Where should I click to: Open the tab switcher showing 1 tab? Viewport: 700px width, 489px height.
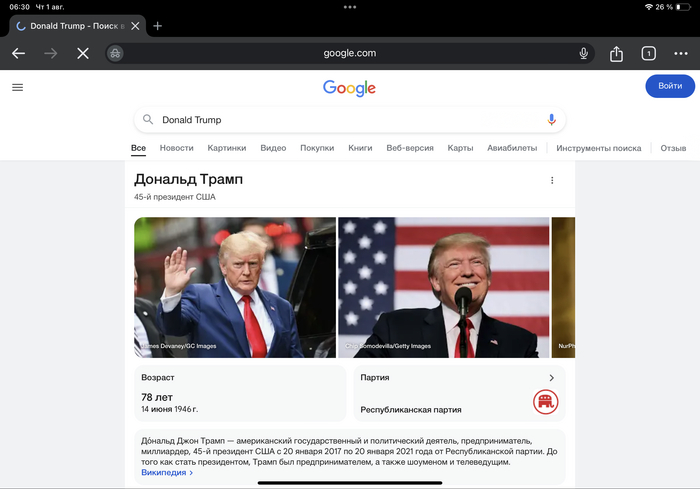coord(648,54)
